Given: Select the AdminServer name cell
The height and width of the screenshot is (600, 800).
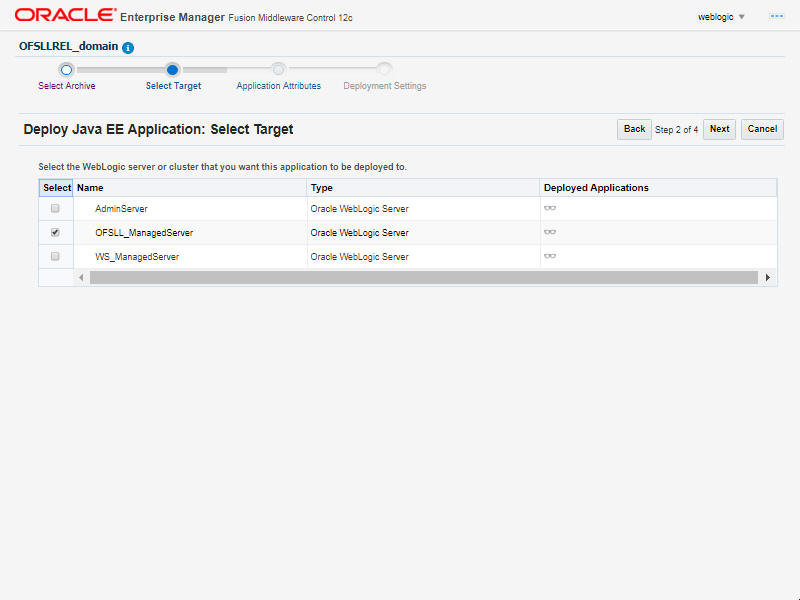Looking at the screenshot, I should coord(190,209).
